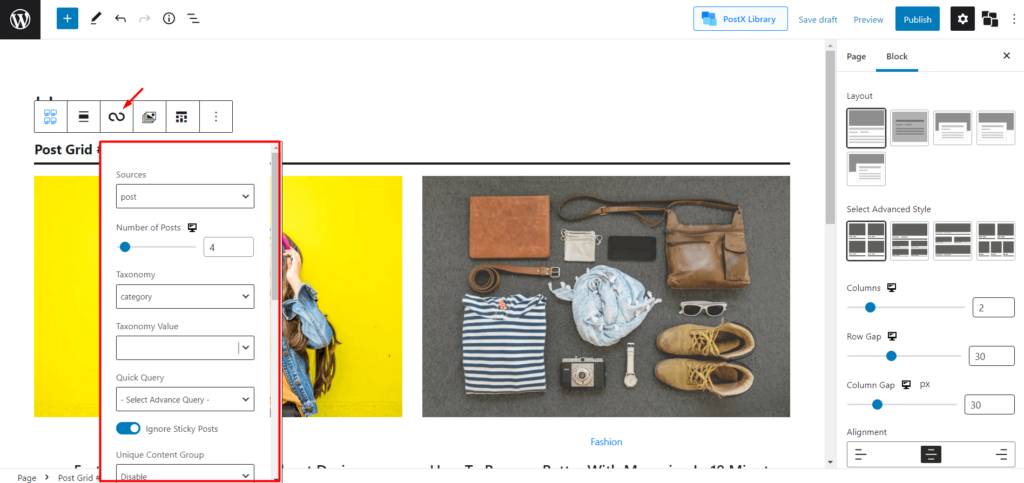1024x483 pixels.
Task: Set alignment to right
Action: [1000, 454]
